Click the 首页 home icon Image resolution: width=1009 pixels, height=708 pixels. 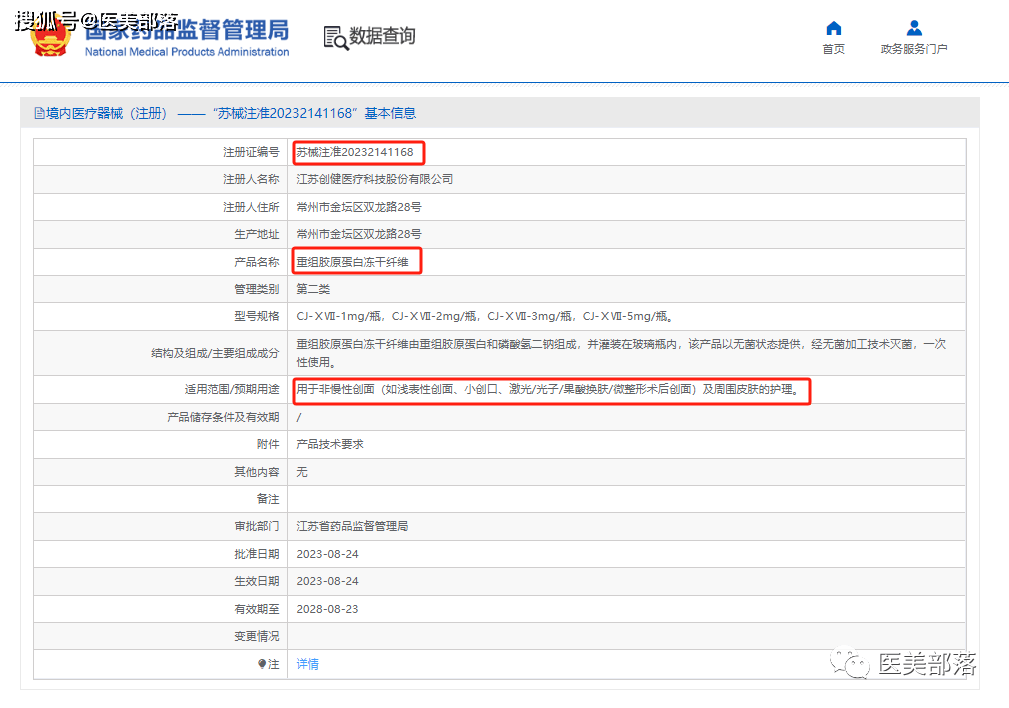click(833, 28)
